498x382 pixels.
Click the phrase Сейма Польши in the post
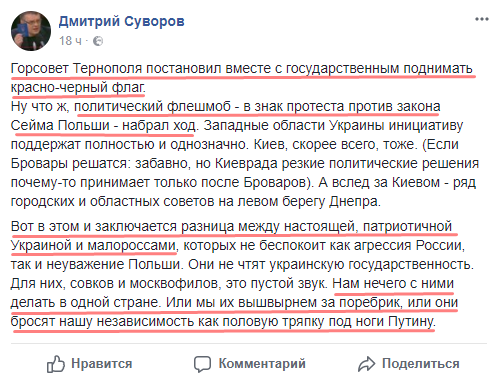pos(60,126)
